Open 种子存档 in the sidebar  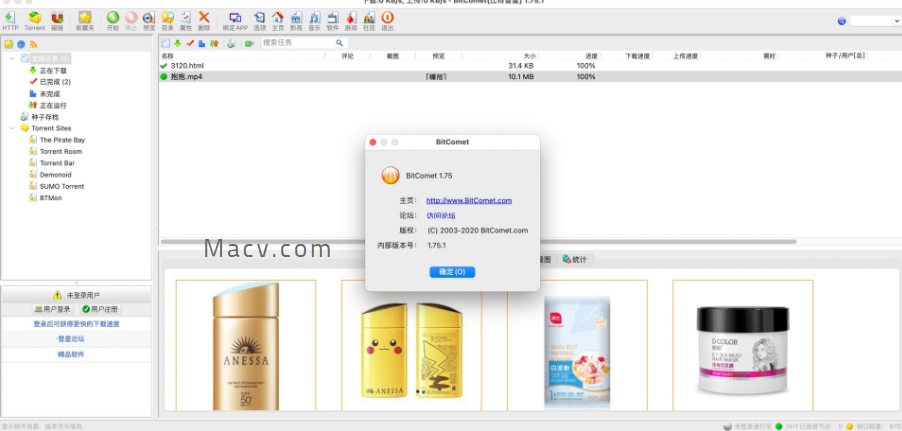[x=45, y=117]
